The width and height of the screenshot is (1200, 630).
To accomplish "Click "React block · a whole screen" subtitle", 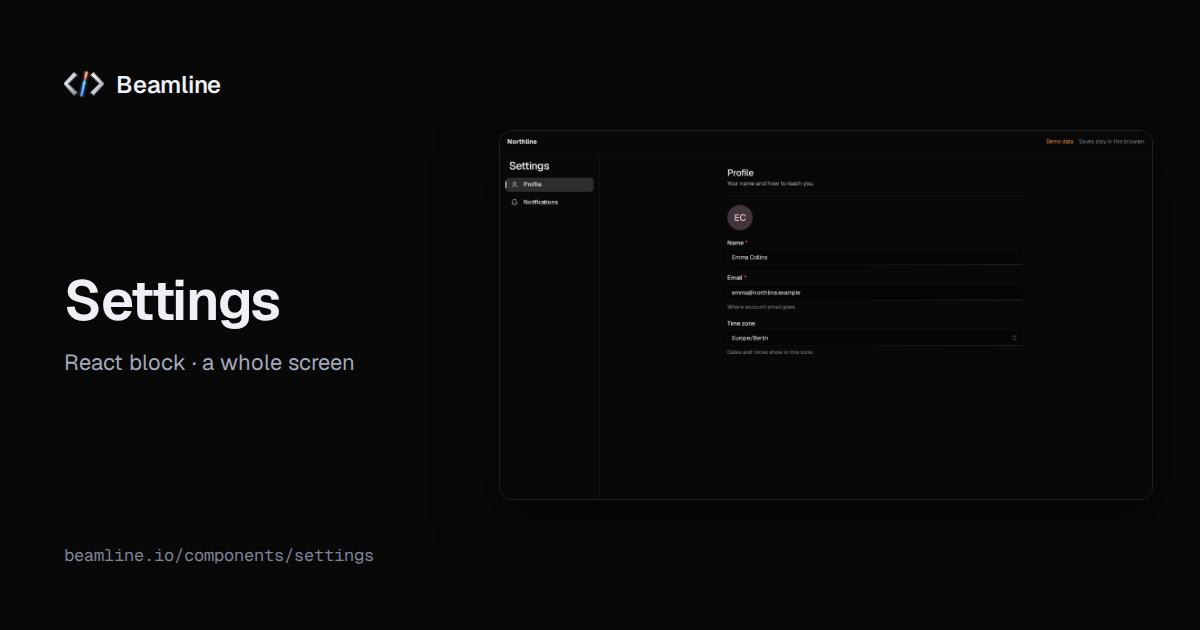I will pyautogui.click(x=209, y=362).
